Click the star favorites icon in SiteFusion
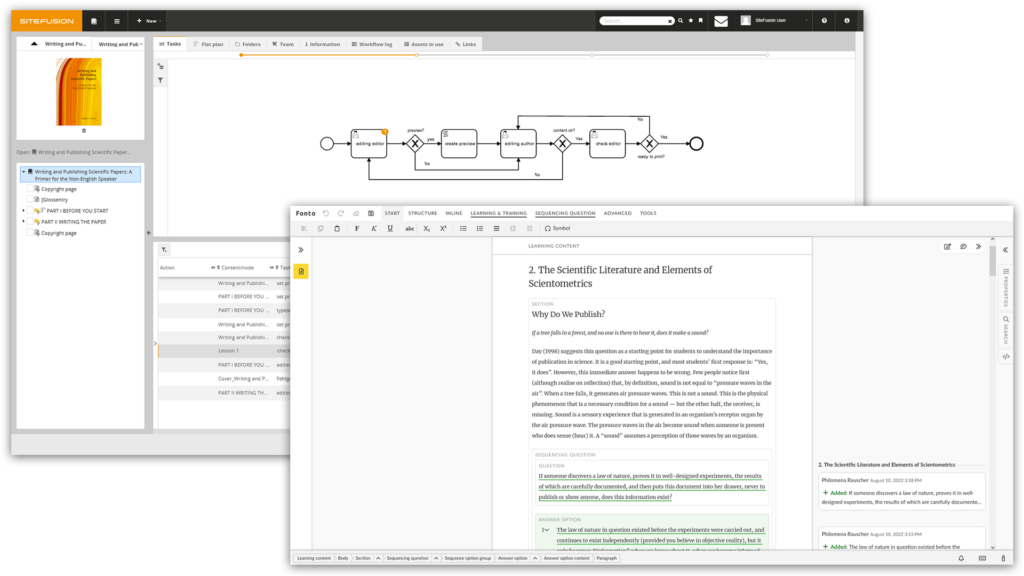The image size is (1024, 576). coord(691,20)
